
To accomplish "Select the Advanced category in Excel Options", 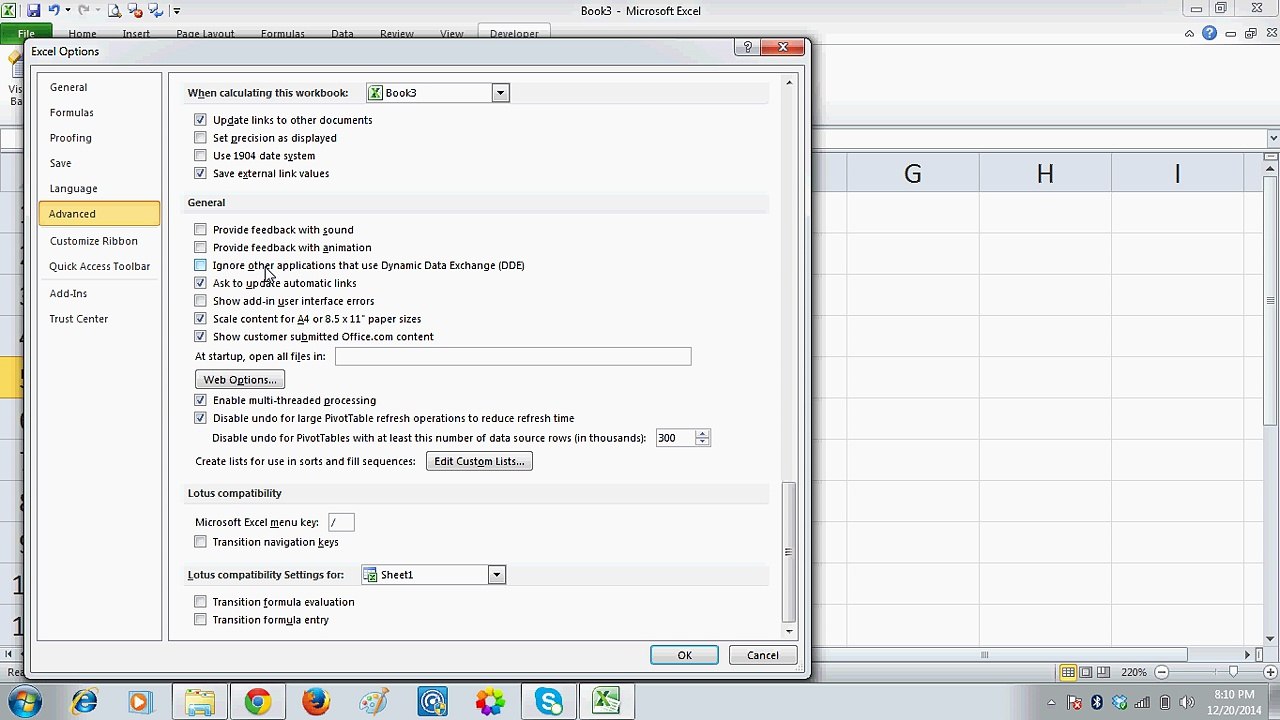I will tap(99, 214).
